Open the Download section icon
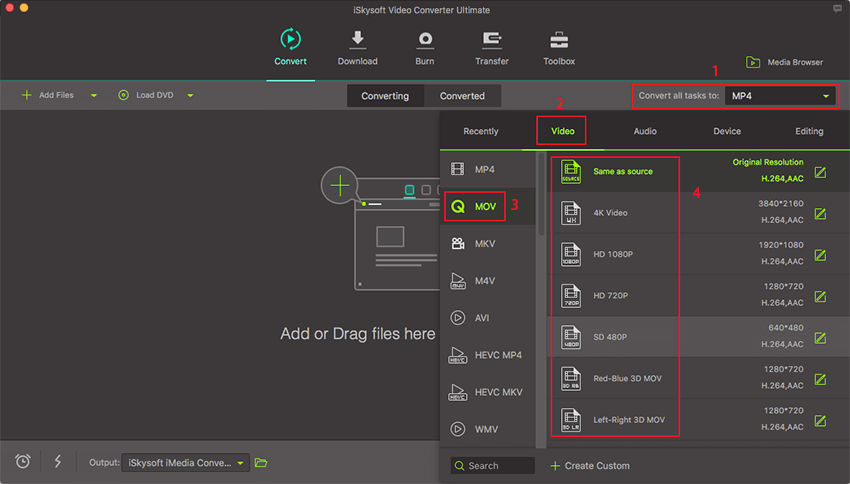 [357, 40]
